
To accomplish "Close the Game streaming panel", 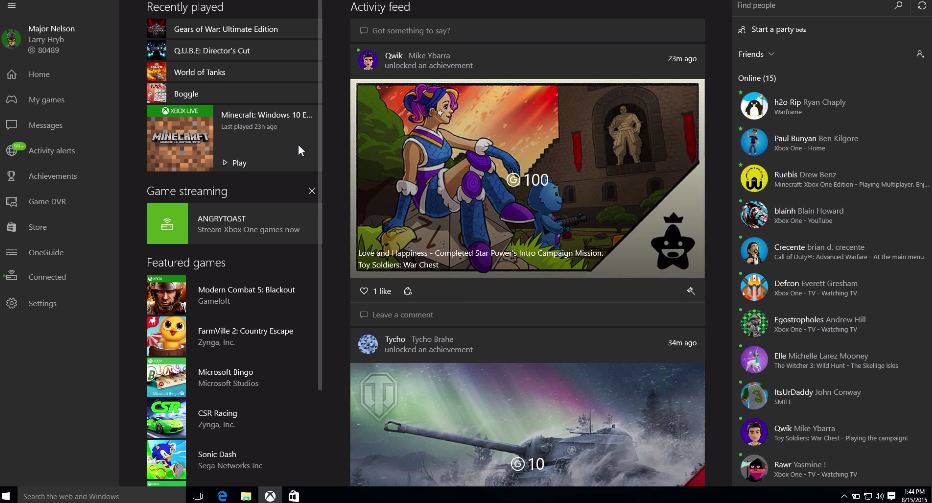I will [x=312, y=191].
